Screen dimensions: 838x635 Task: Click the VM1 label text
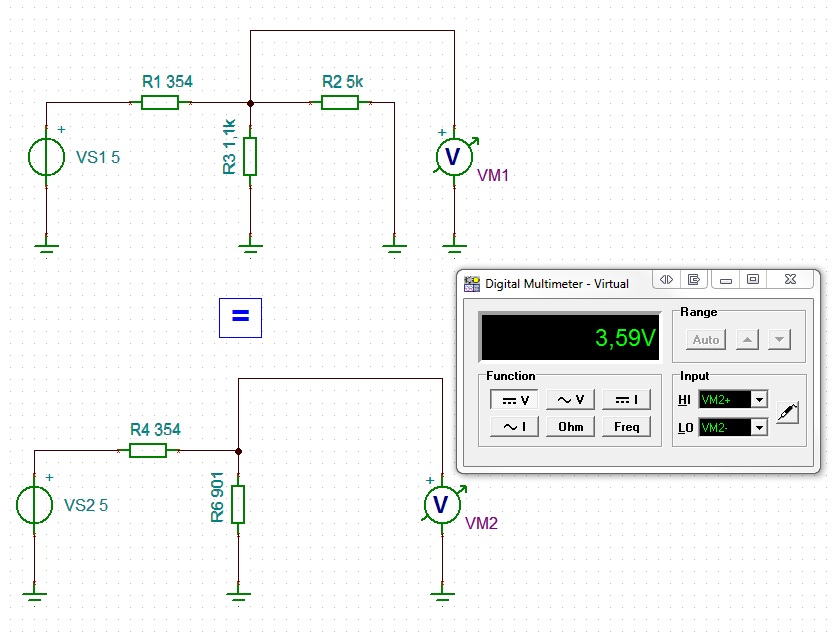point(493,175)
